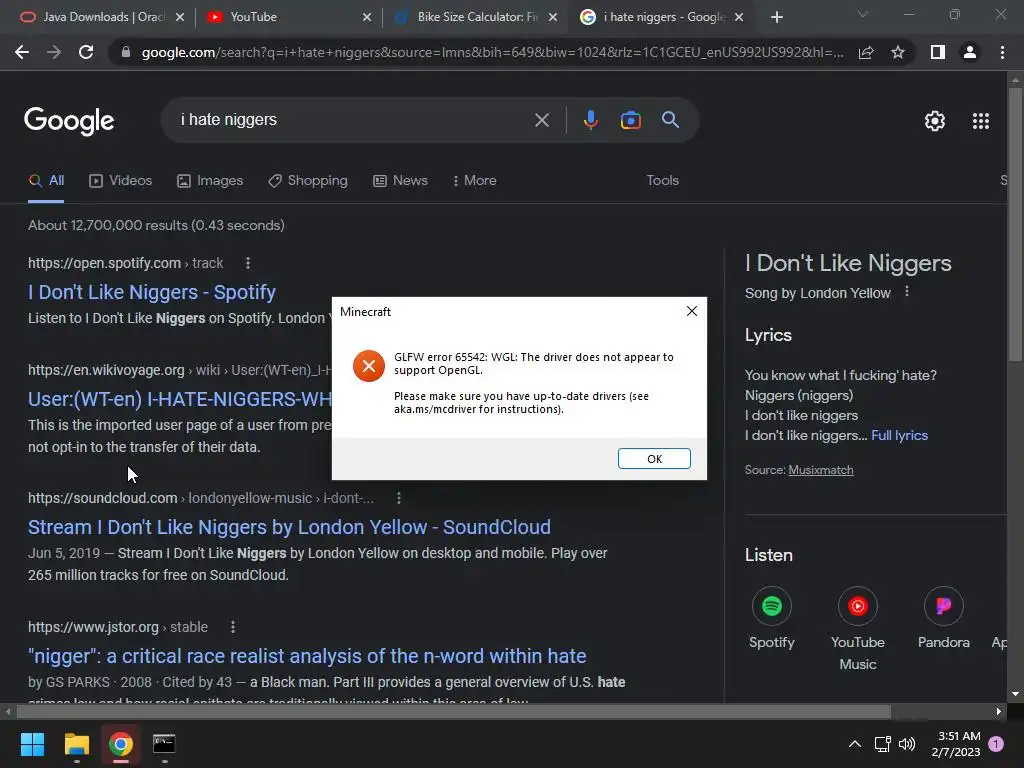The height and width of the screenshot is (768, 1024).
Task: Open the Chrome side panel
Action: (x=938, y=52)
